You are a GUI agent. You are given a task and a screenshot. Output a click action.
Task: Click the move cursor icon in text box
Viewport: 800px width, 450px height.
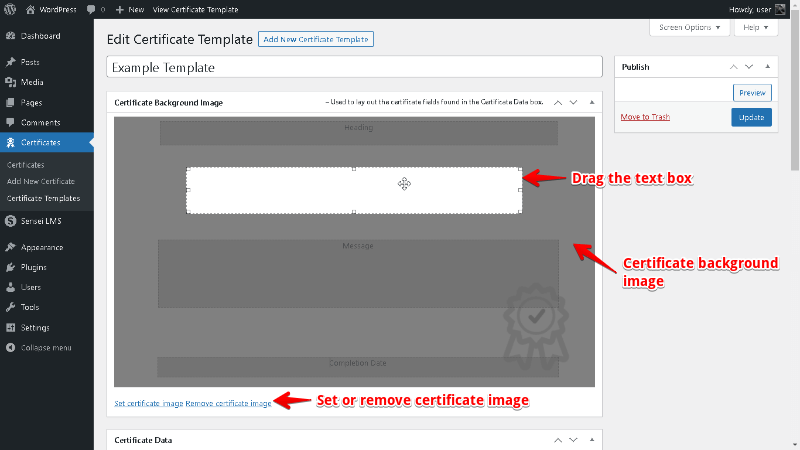click(405, 184)
